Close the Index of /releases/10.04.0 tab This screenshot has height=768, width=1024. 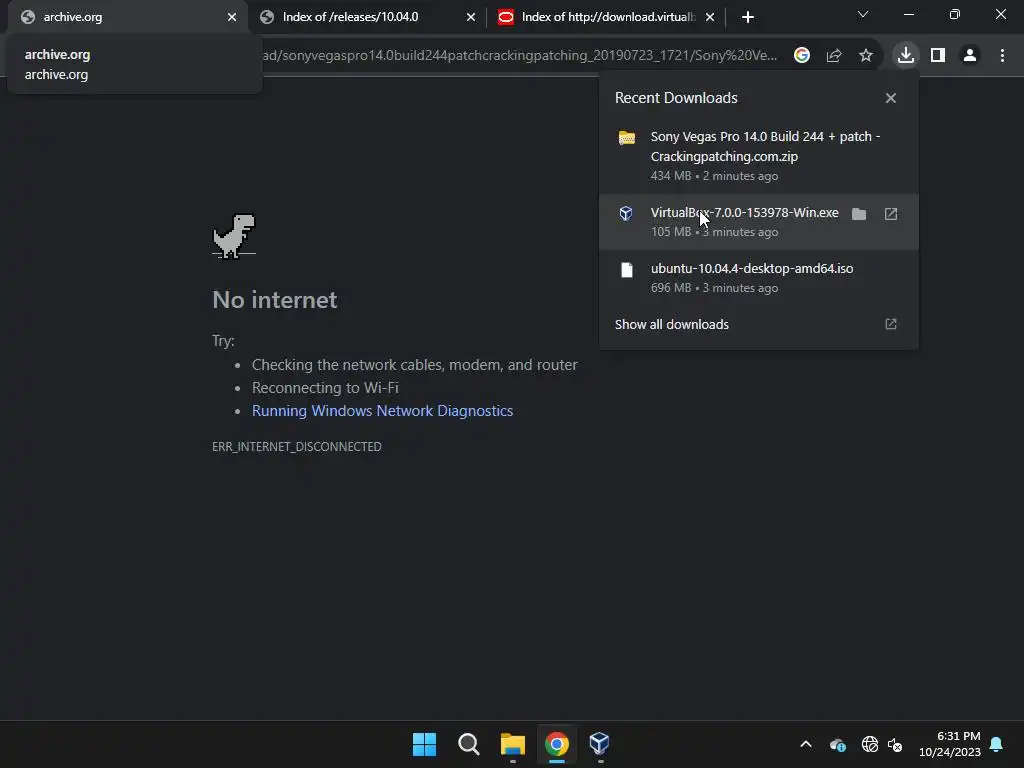[471, 17]
